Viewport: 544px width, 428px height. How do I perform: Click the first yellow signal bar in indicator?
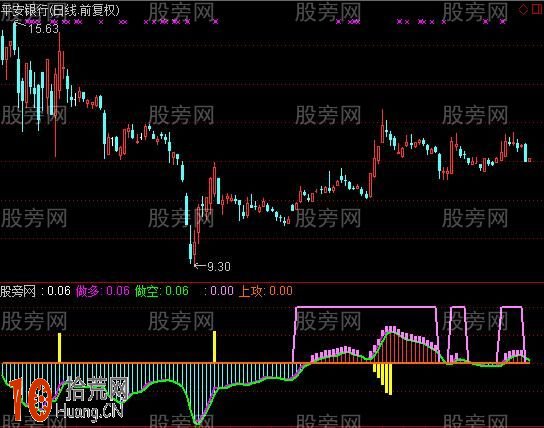(60, 348)
